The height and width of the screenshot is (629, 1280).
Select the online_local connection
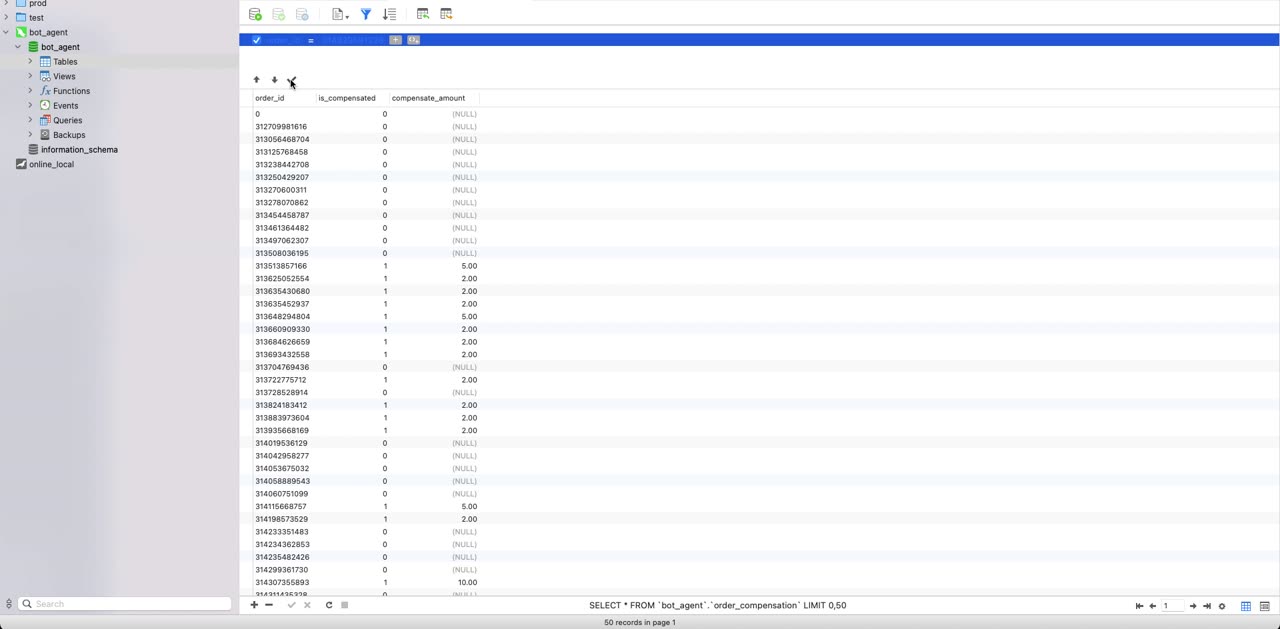[51, 164]
